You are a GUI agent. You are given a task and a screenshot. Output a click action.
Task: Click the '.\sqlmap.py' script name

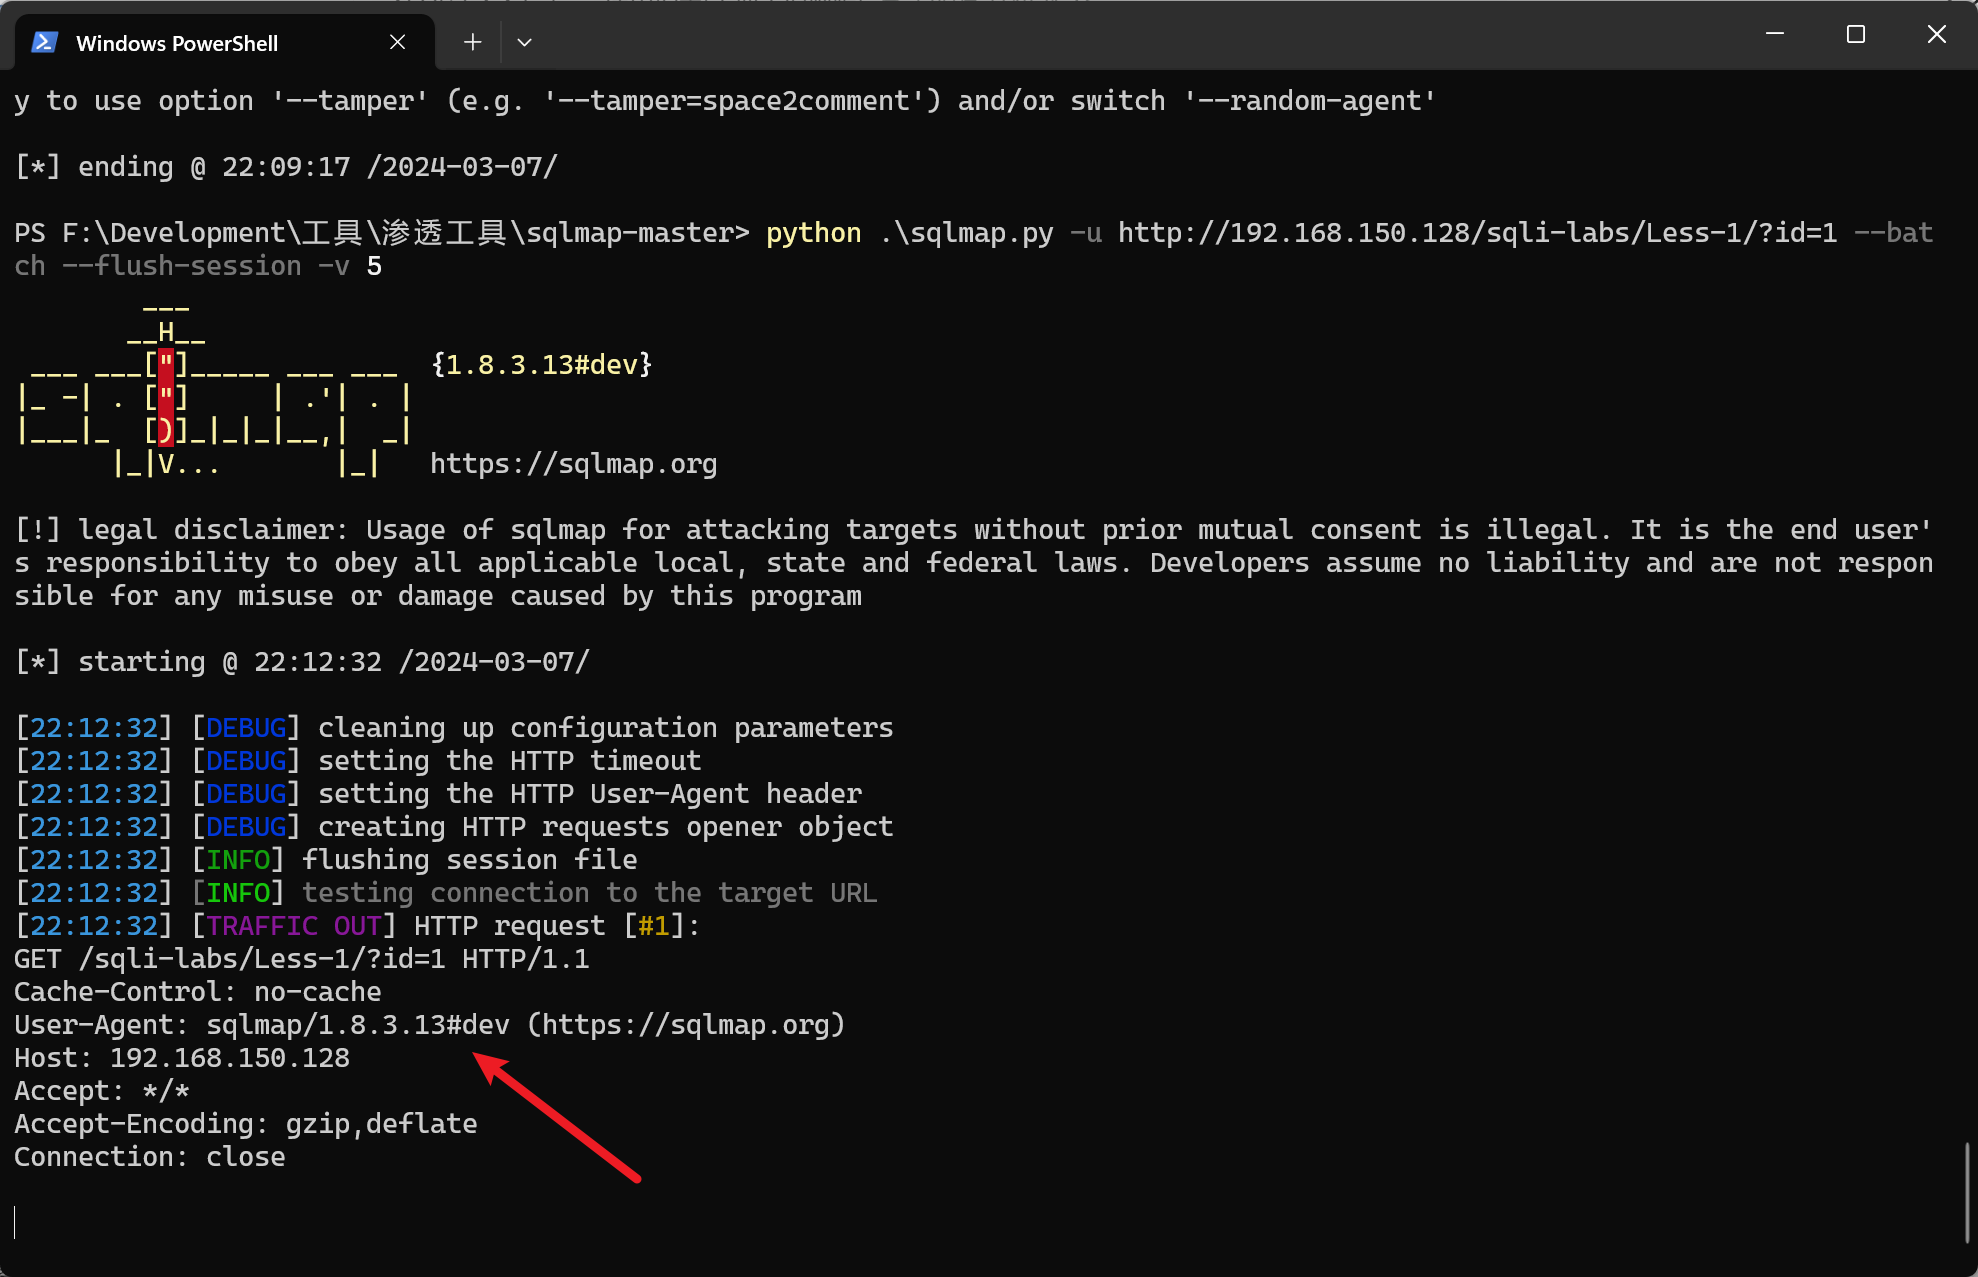tap(966, 233)
